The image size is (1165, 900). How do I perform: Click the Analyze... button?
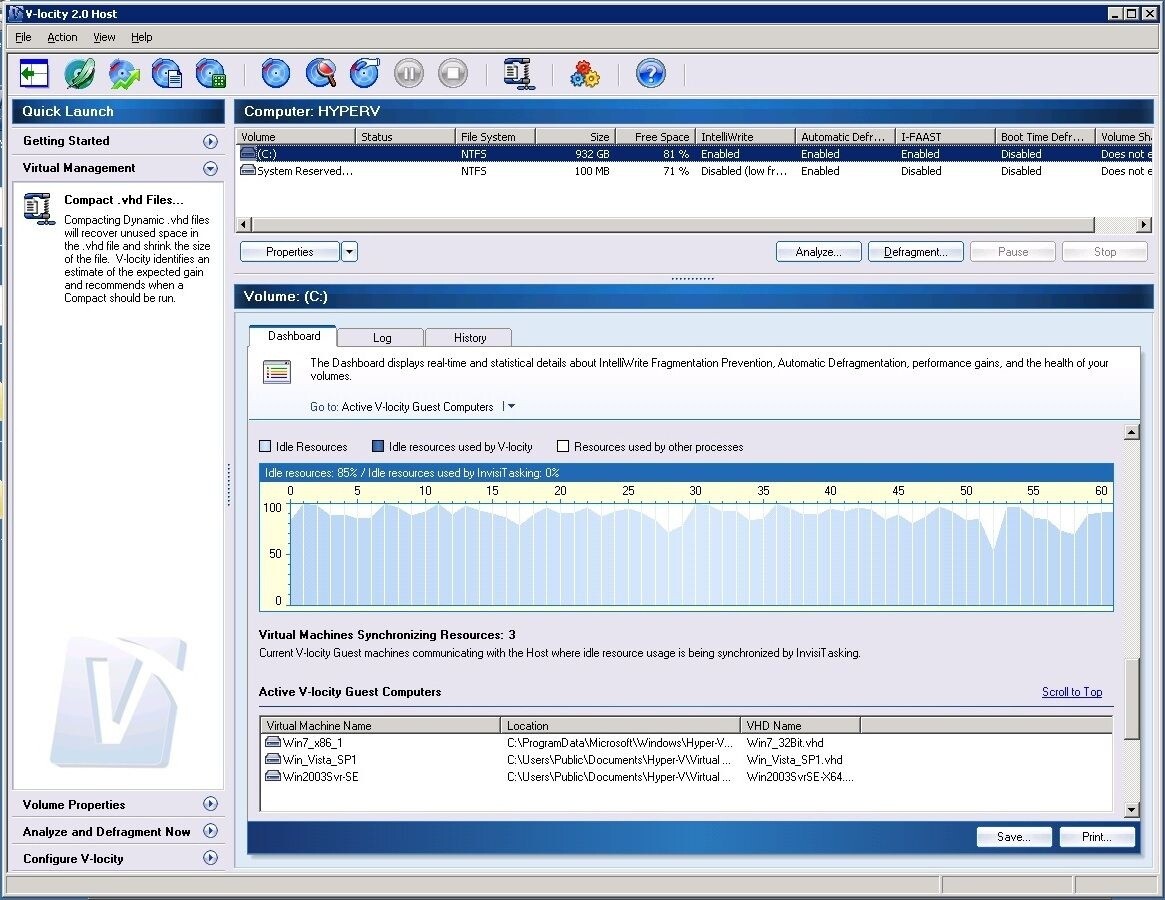819,252
